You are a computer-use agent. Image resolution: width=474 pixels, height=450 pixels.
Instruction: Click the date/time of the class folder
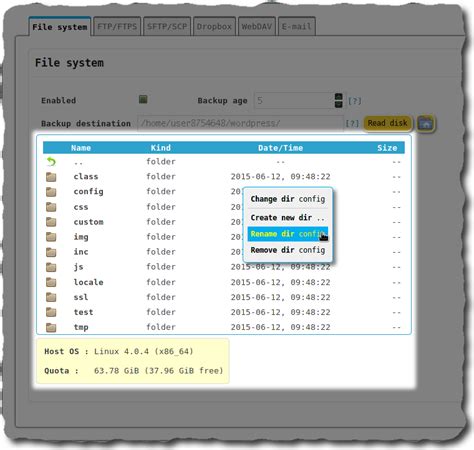coord(280,177)
